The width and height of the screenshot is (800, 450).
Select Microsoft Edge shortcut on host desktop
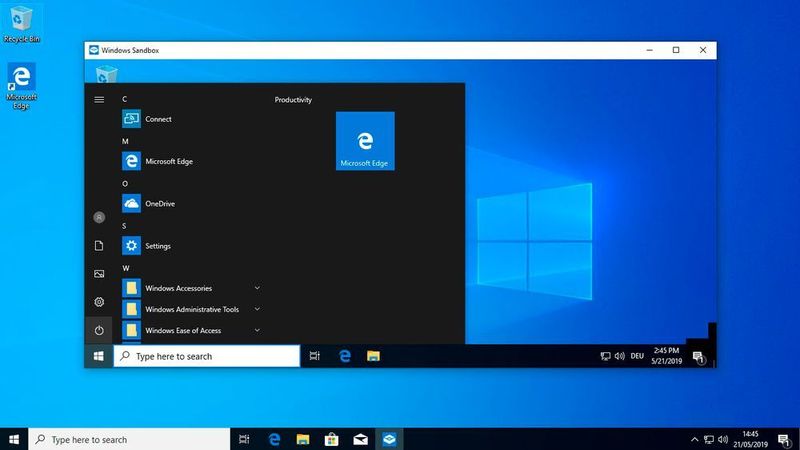21,86
